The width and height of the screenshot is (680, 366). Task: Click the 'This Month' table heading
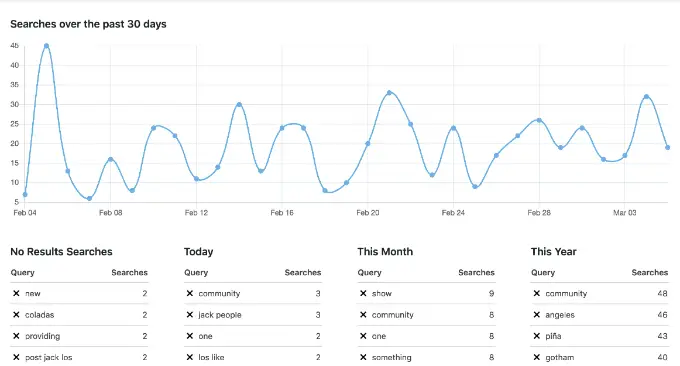[385, 252]
